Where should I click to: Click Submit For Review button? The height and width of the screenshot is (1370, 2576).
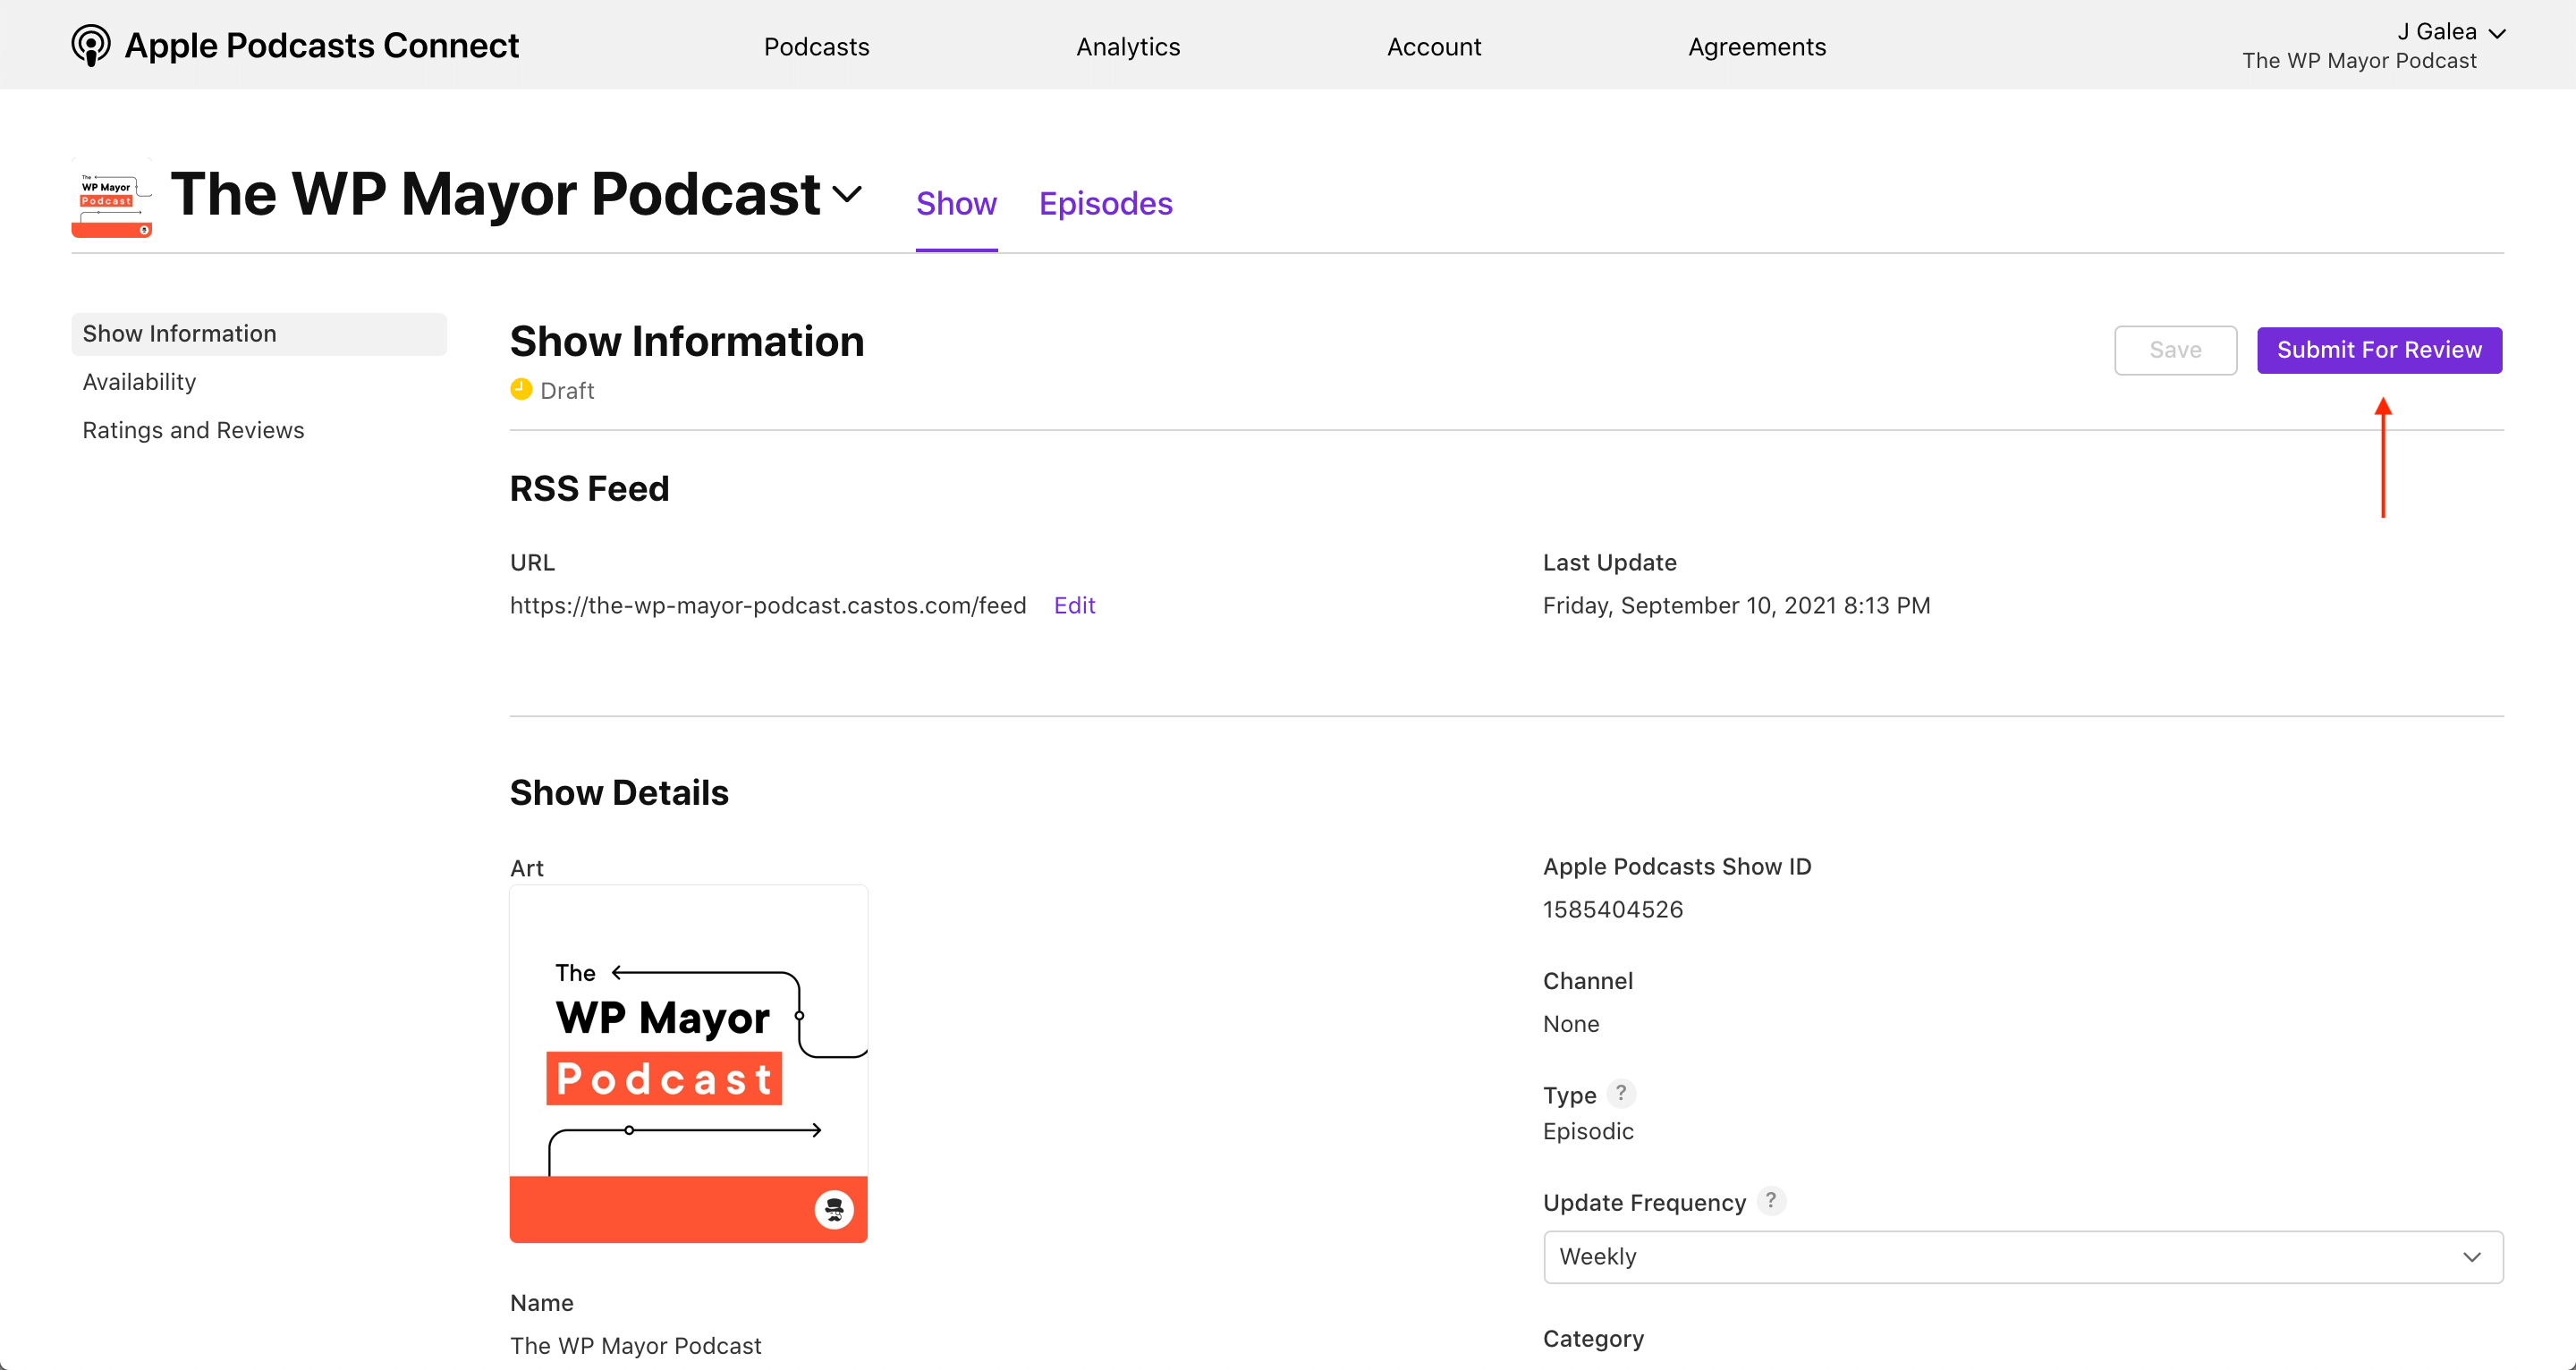click(x=2379, y=350)
